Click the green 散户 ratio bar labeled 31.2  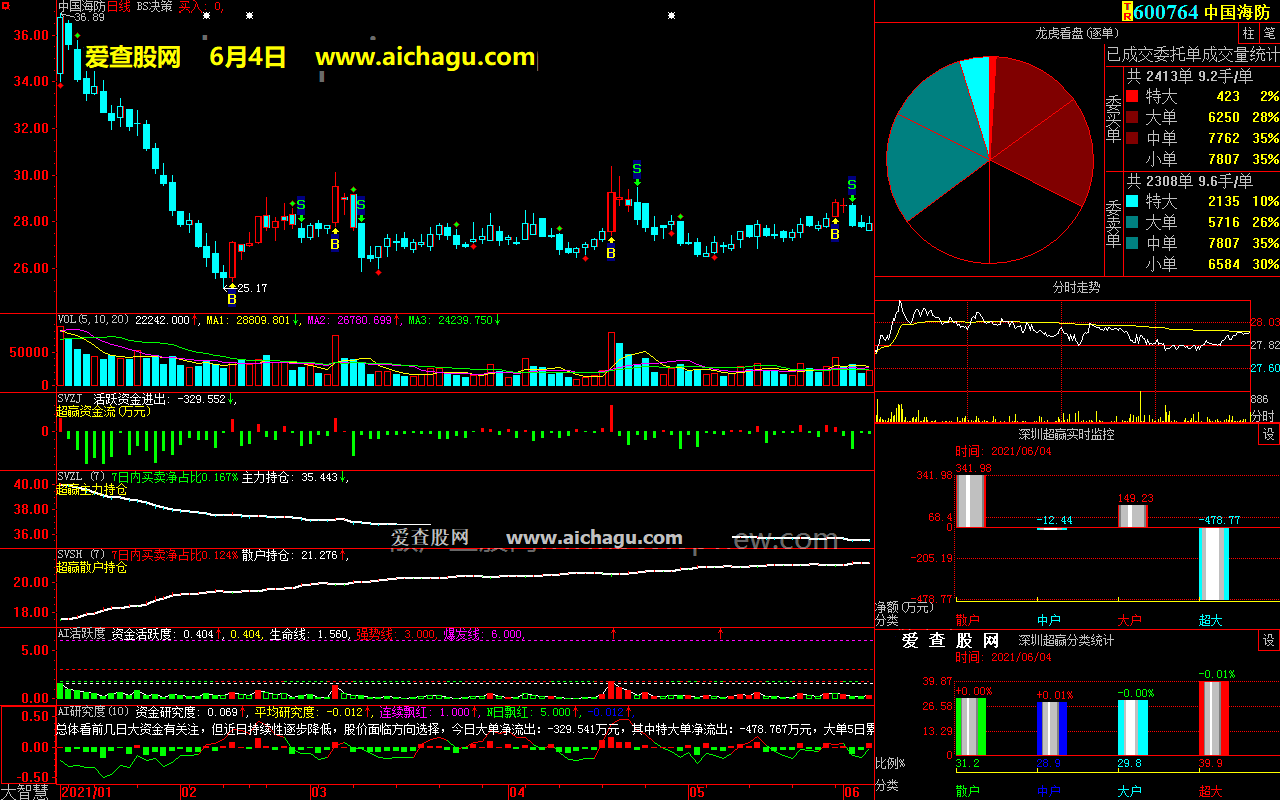coord(970,727)
